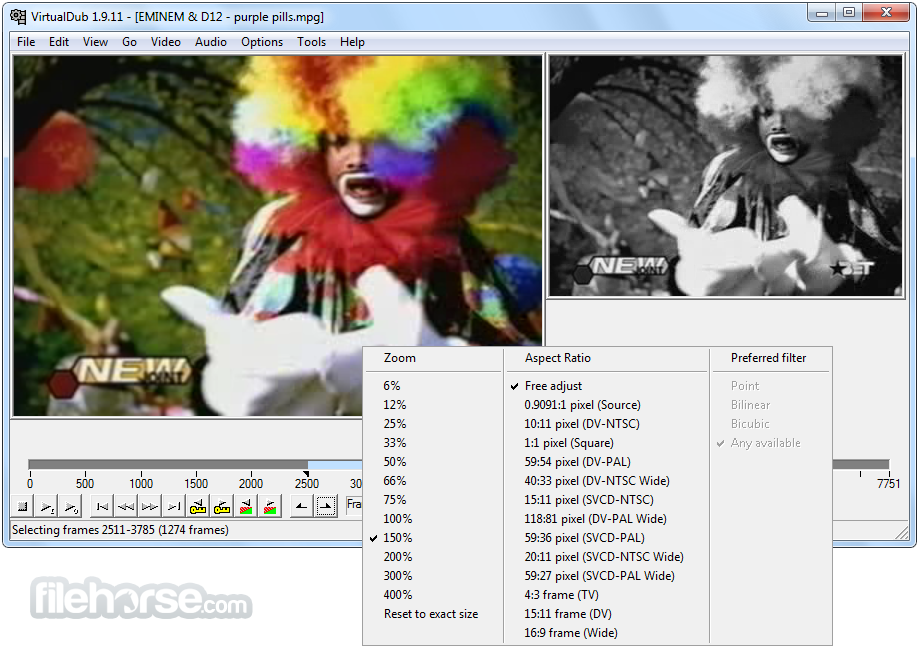920x649 pixels.
Task: Click Reset to exact size
Action: tap(432, 613)
